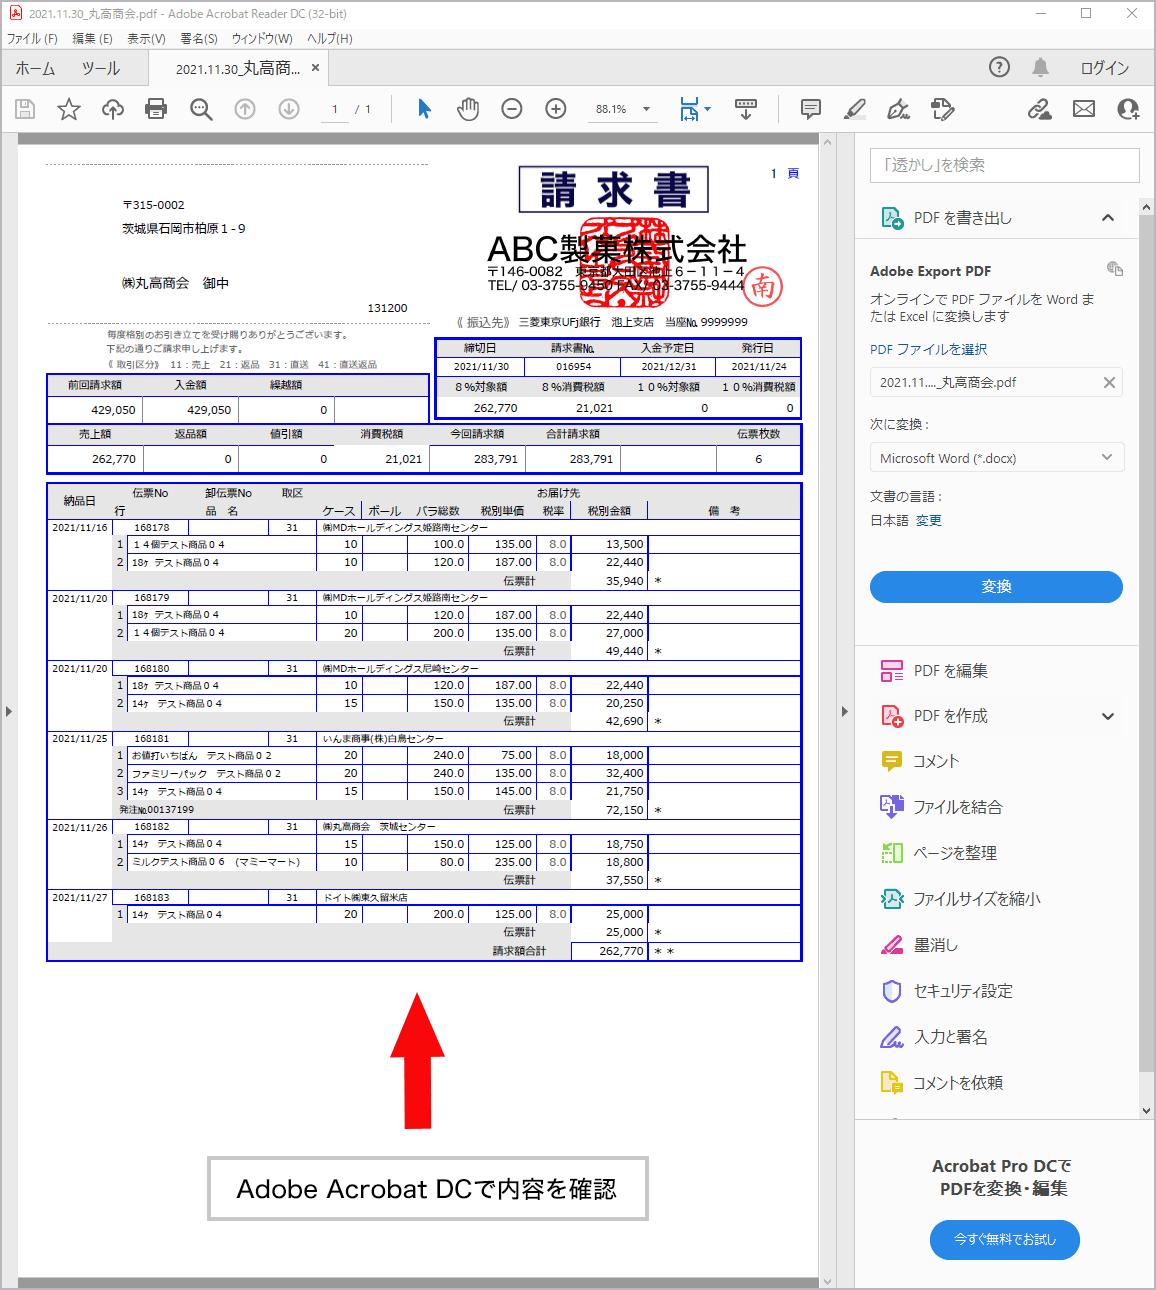Click the blue 変換 button
Screen dimensions: 1156x1290
pyautogui.click(x=996, y=587)
